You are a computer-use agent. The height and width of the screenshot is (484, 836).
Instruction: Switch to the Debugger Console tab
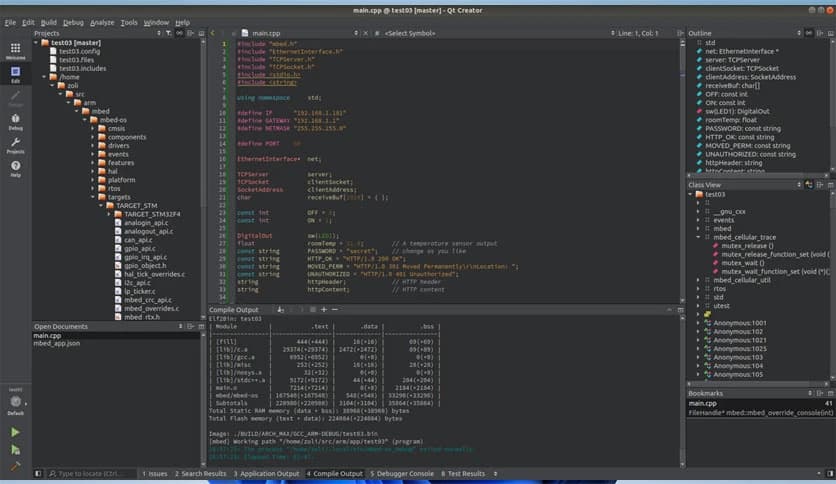click(x=401, y=473)
